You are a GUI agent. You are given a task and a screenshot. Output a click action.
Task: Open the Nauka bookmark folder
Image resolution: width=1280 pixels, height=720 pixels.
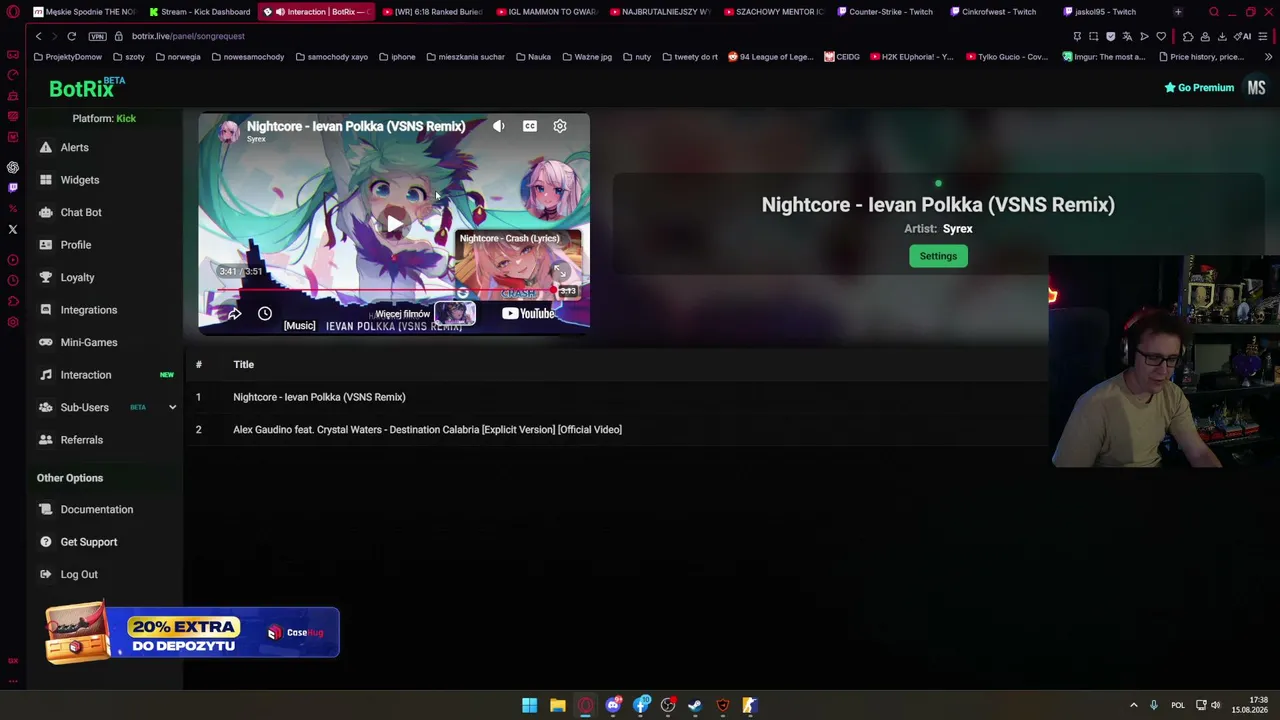tap(533, 57)
